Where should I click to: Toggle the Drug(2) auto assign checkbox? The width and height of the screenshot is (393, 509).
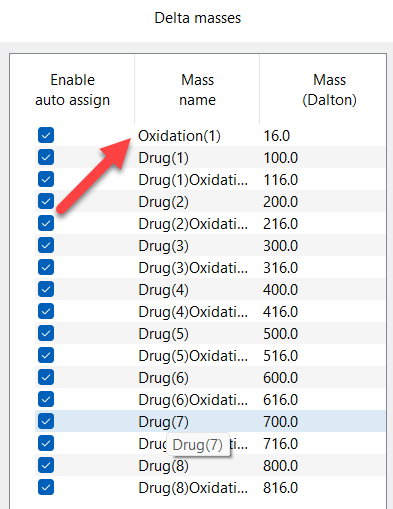(46, 201)
